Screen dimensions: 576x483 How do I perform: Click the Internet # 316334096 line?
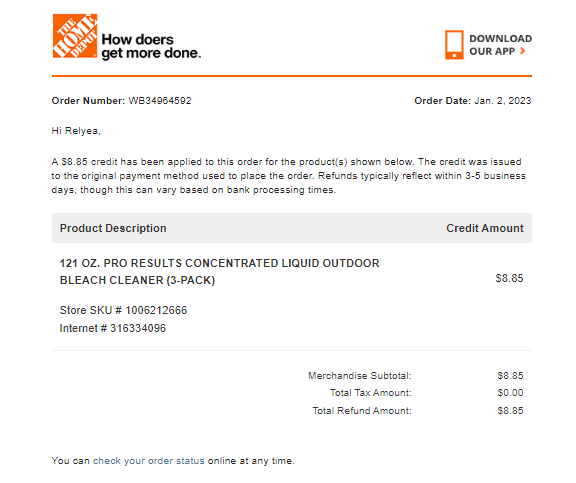[x=113, y=328]
